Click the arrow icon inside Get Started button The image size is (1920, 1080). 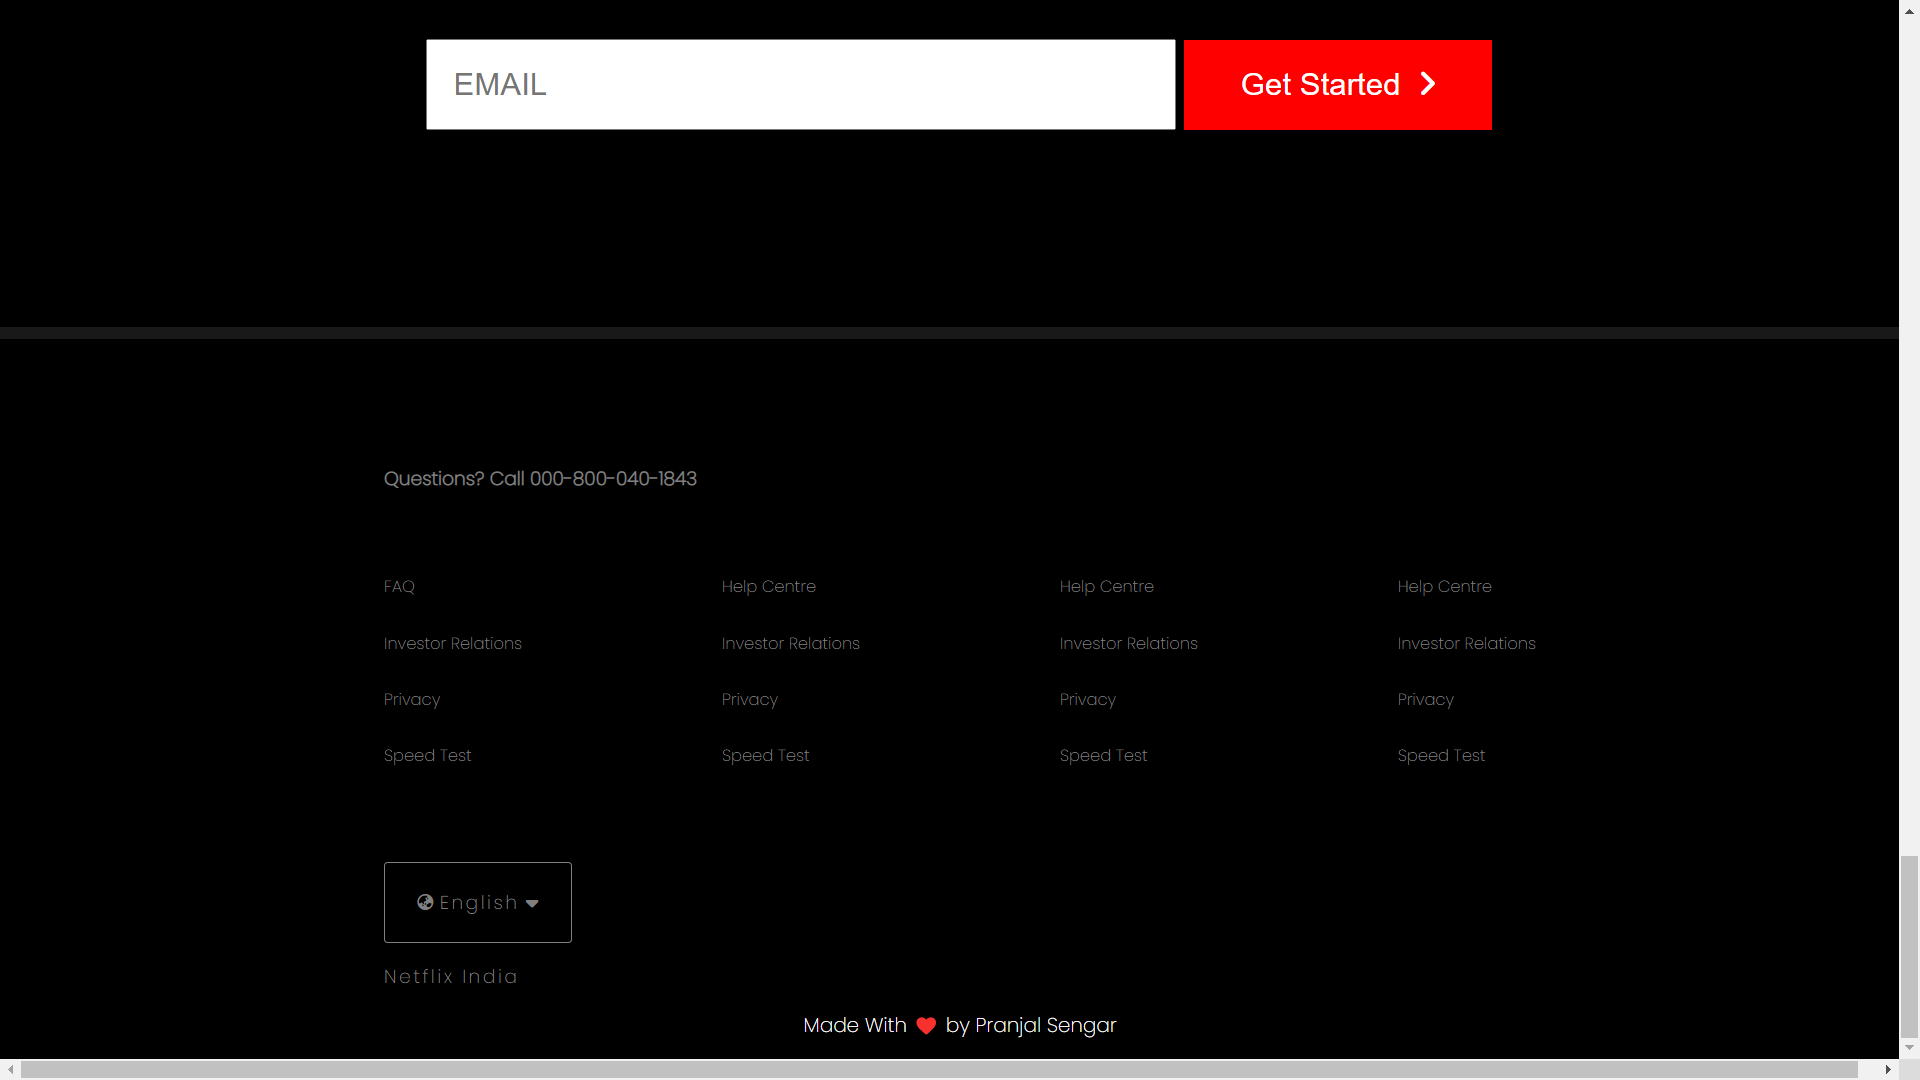pos(1427,84)
